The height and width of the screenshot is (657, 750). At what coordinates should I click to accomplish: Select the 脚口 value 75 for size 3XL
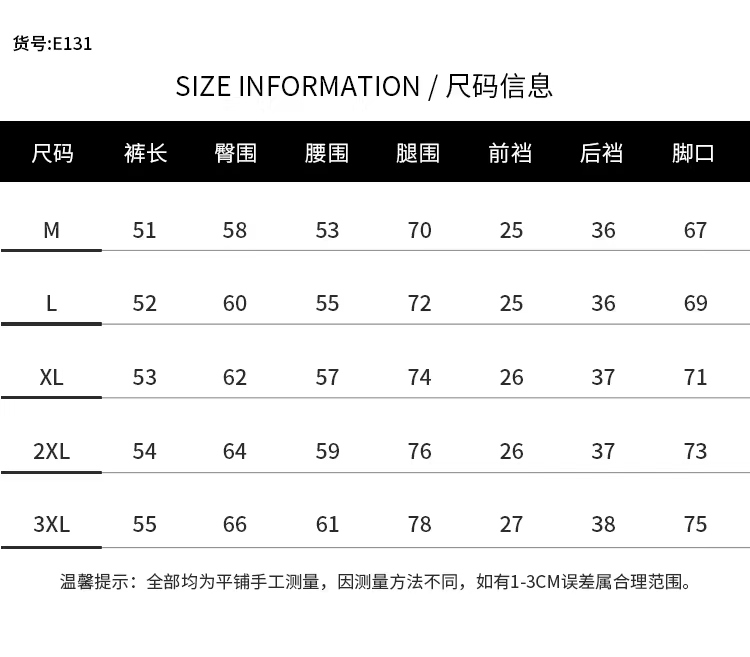tap(695, 524)
